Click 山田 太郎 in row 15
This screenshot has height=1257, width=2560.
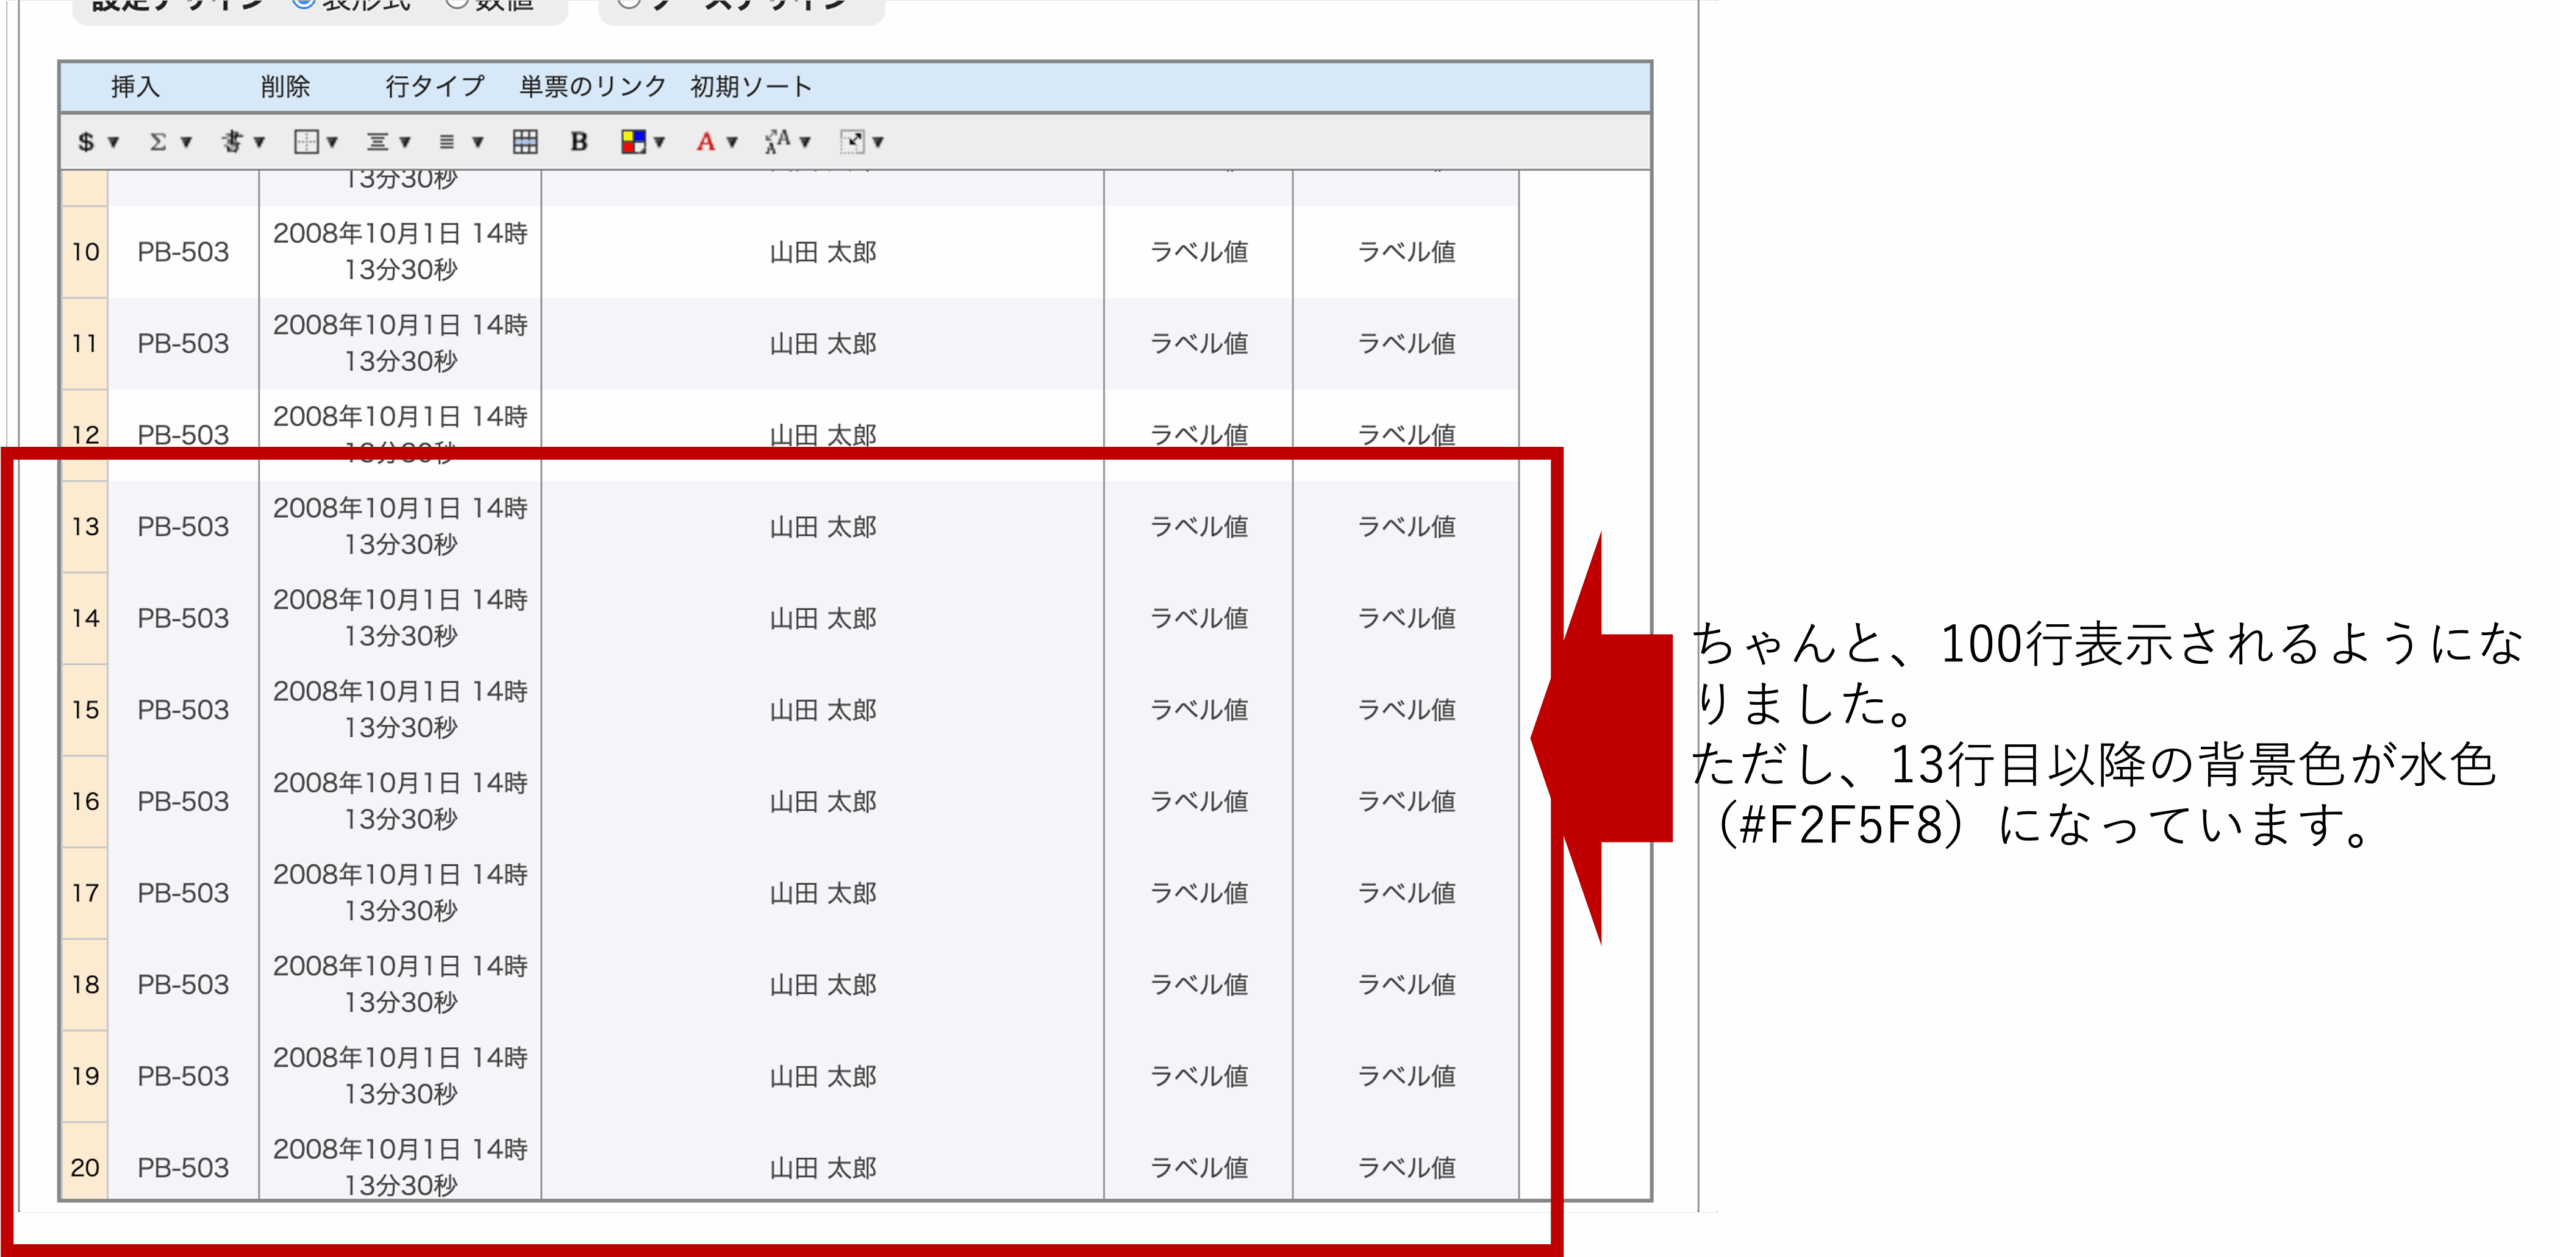823,710
